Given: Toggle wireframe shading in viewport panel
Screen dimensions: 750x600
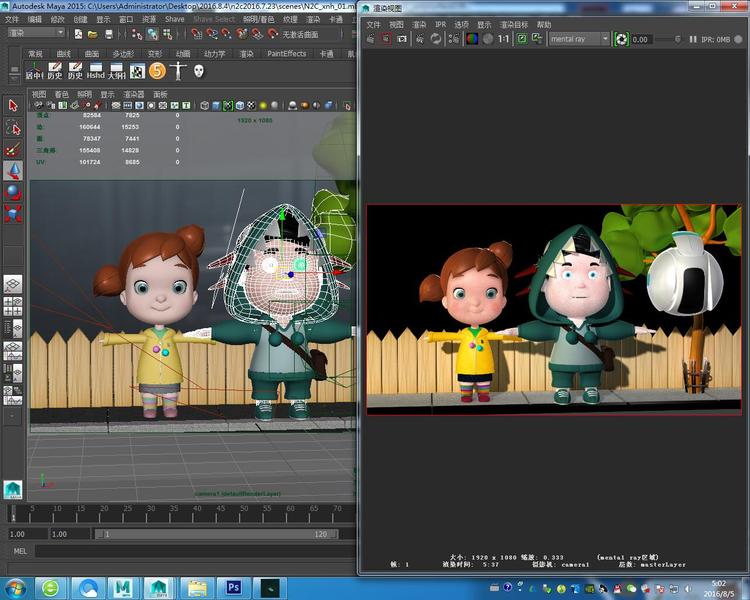Looking at the screenshot, I should point(205,105).
